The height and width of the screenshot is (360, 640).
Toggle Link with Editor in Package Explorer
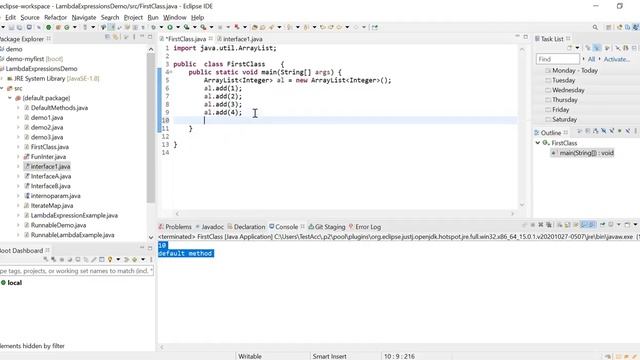(116, 37)
